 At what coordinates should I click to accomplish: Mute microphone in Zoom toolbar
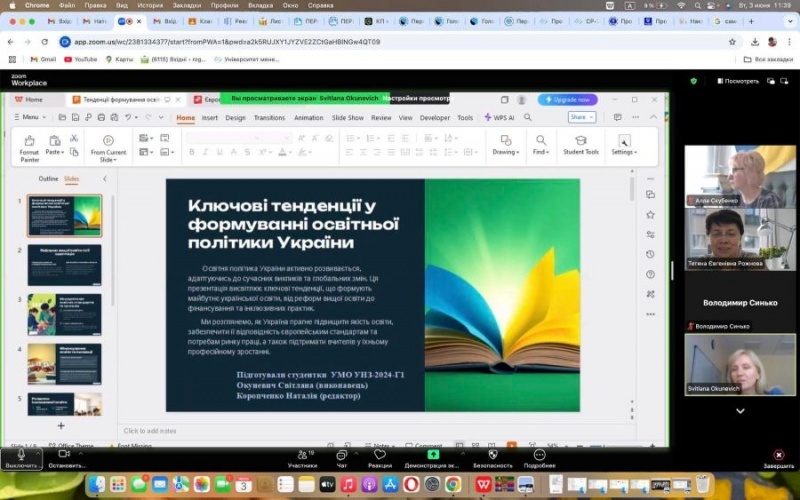click(20, 454)
